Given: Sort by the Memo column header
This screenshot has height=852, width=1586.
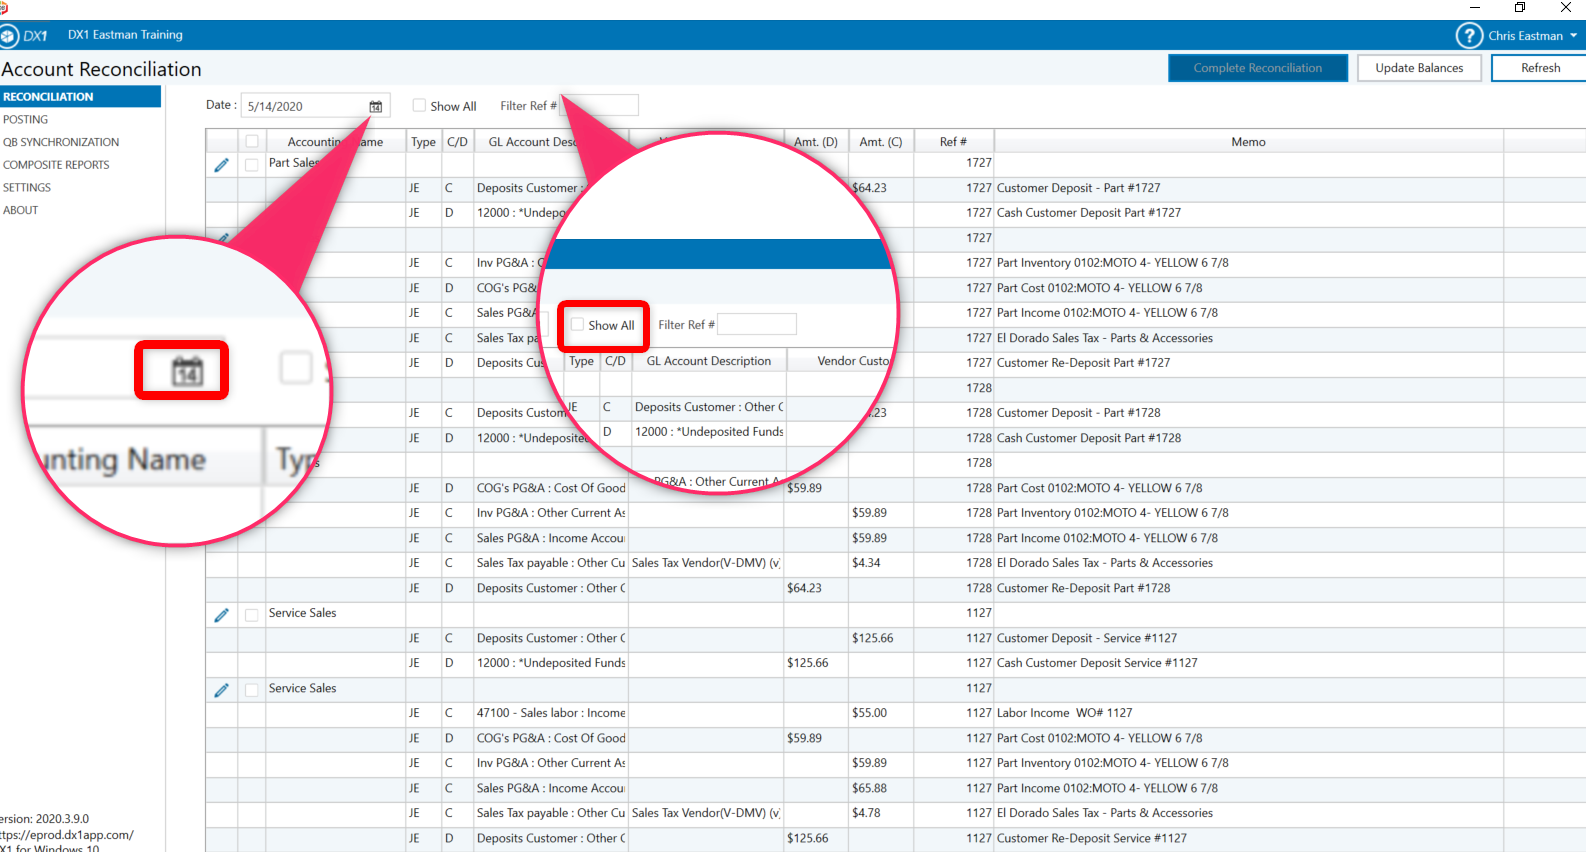Looking at the screenshot, I should tap(1248, 142).
